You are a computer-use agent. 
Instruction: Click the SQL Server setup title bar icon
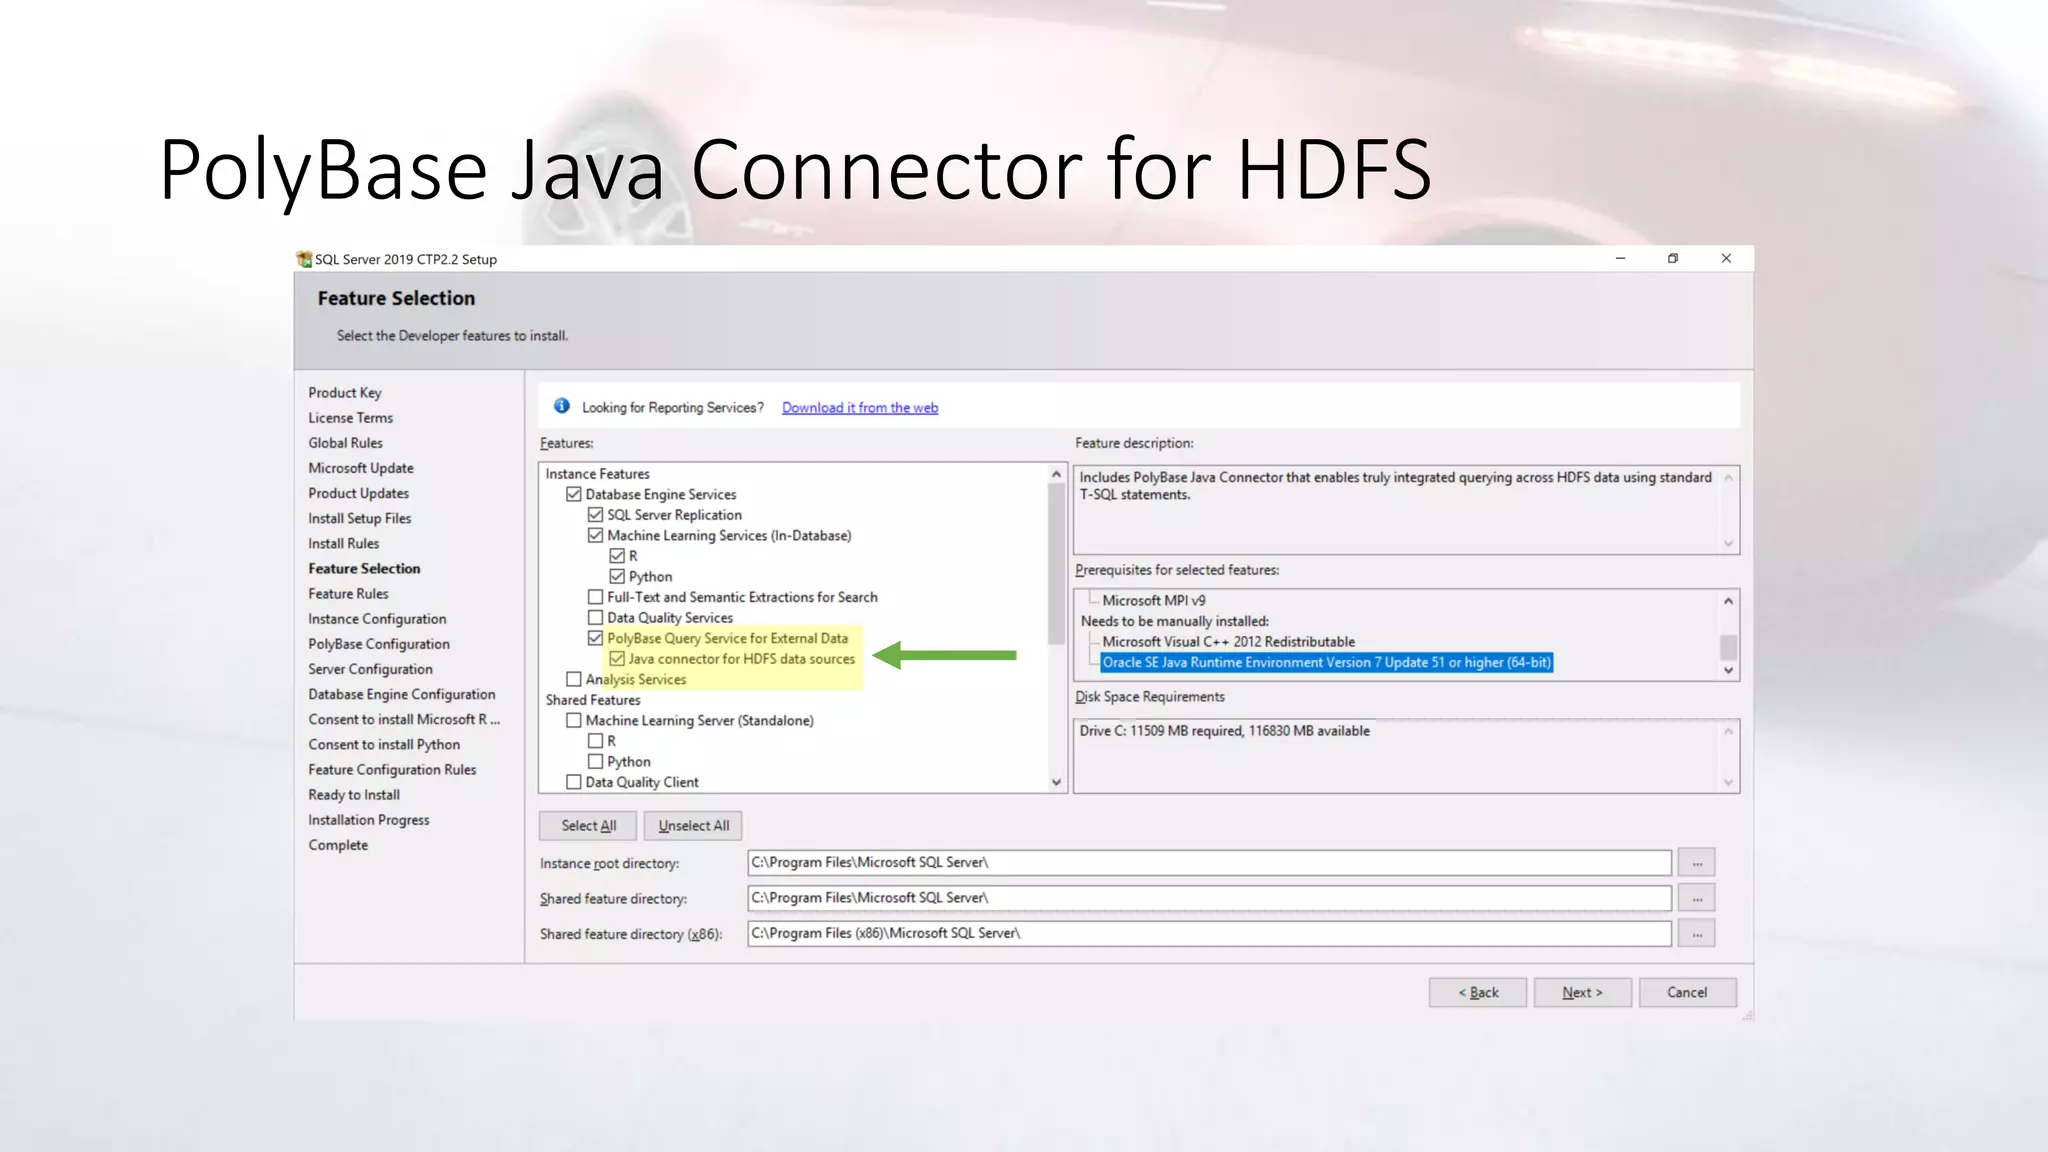tap(304, 259)
